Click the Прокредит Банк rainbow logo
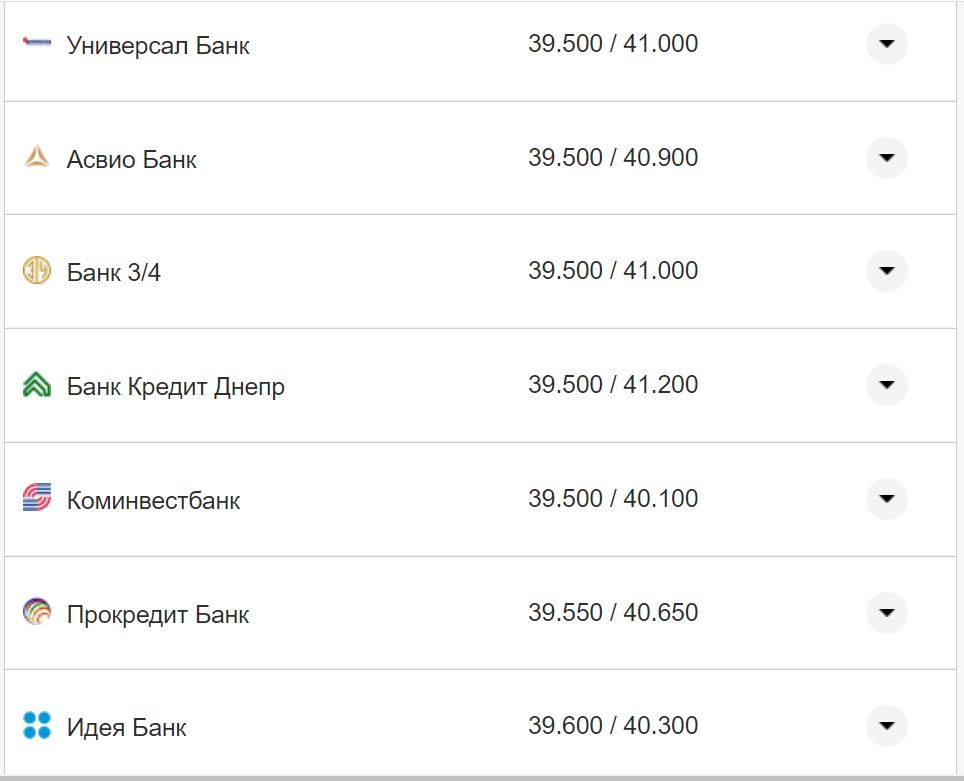Screen dimensions: 964x781 [37, 612]
